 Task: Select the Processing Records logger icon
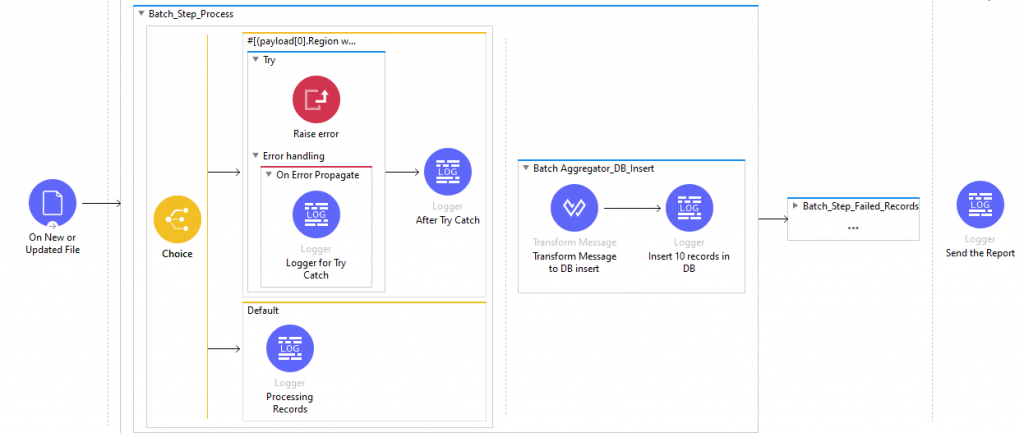pyautogui.click(x=289, y=350)
